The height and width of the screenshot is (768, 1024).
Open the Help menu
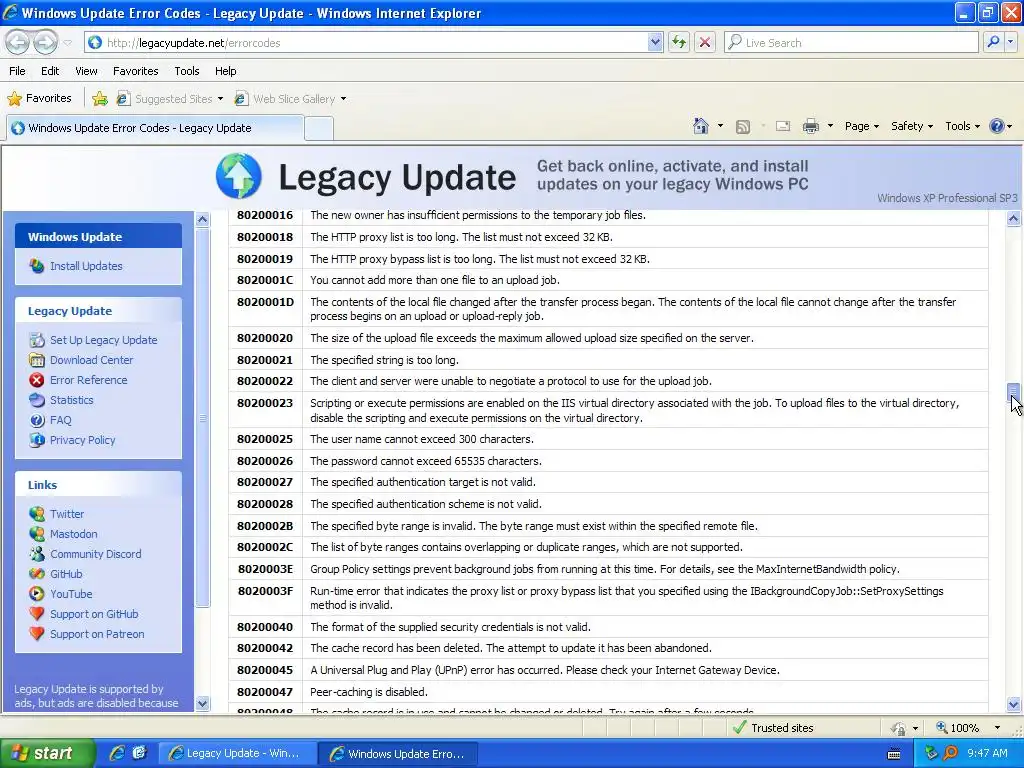tap(226, 71)
